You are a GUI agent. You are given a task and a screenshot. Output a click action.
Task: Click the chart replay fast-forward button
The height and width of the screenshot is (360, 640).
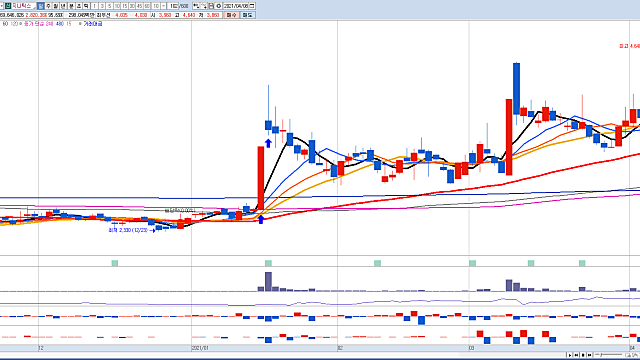click(589, 355)
